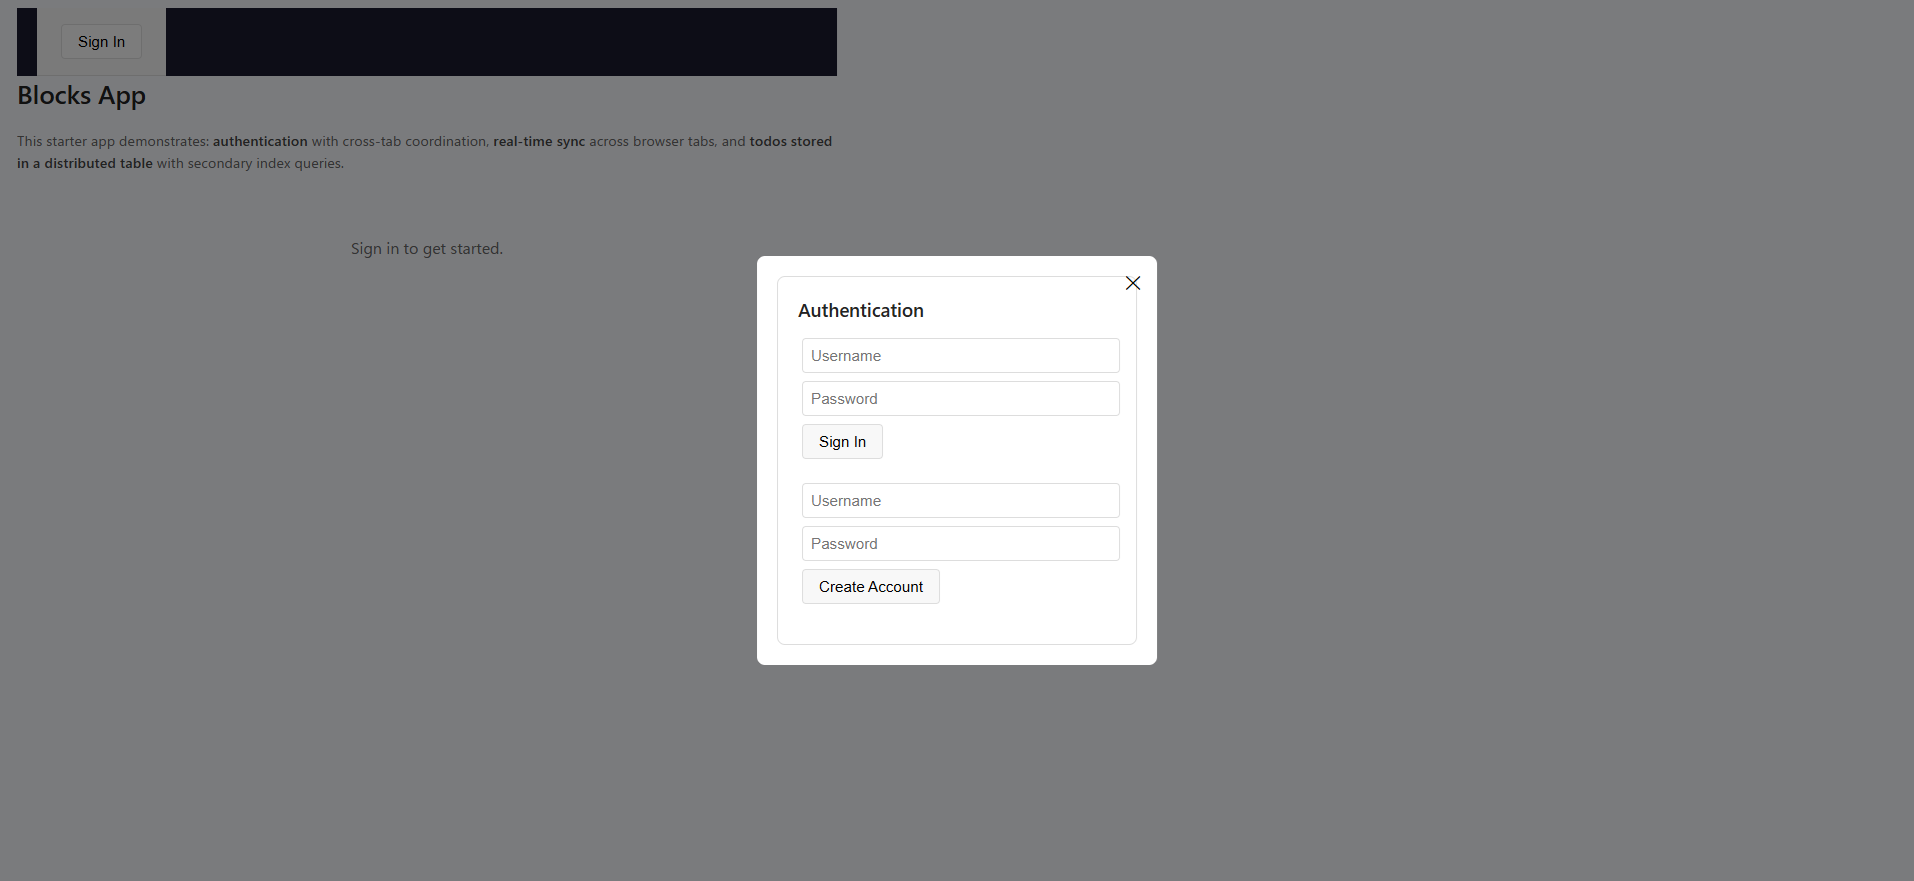
Task: Select the Username field above Create Account
Action: [960, 501]
